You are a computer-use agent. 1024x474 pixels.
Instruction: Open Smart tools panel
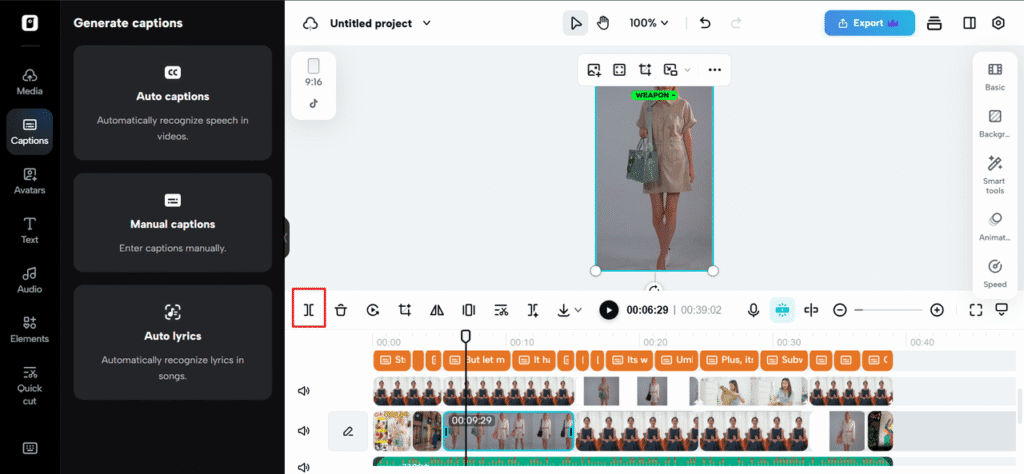[x=994, y=173]
